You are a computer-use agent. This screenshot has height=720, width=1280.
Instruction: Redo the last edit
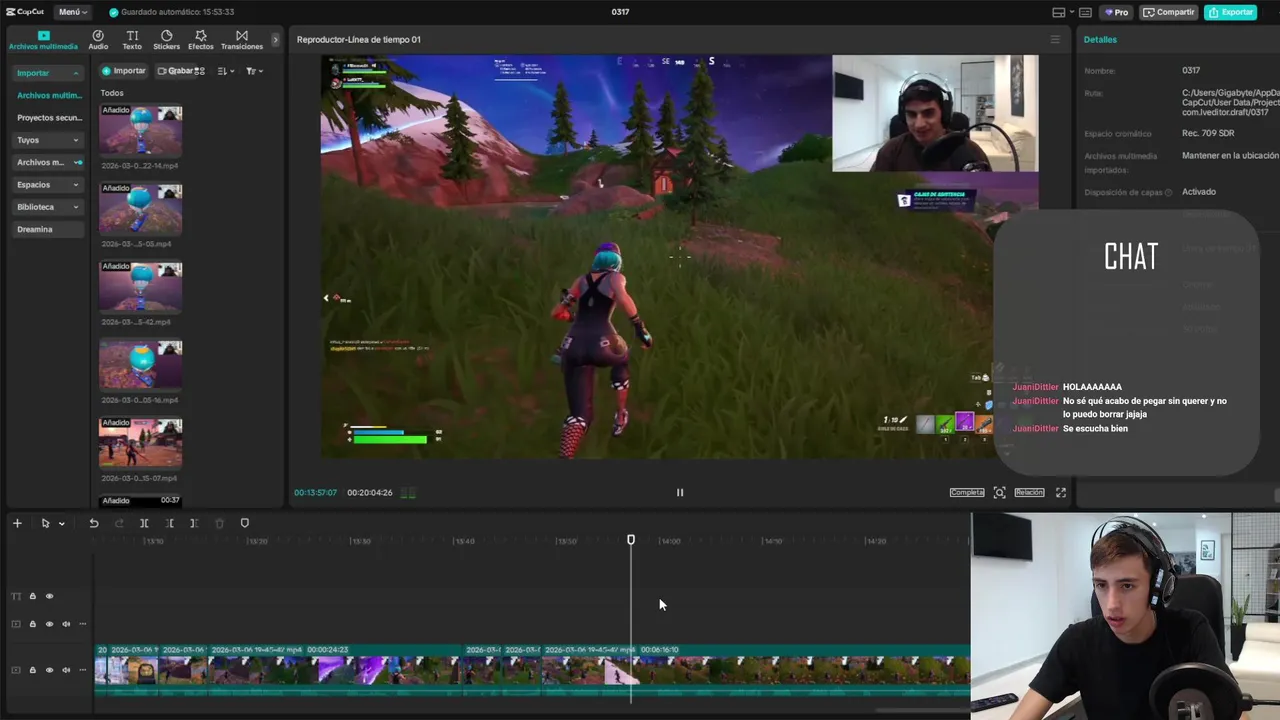pyautogui.click(x=119, y=523)
